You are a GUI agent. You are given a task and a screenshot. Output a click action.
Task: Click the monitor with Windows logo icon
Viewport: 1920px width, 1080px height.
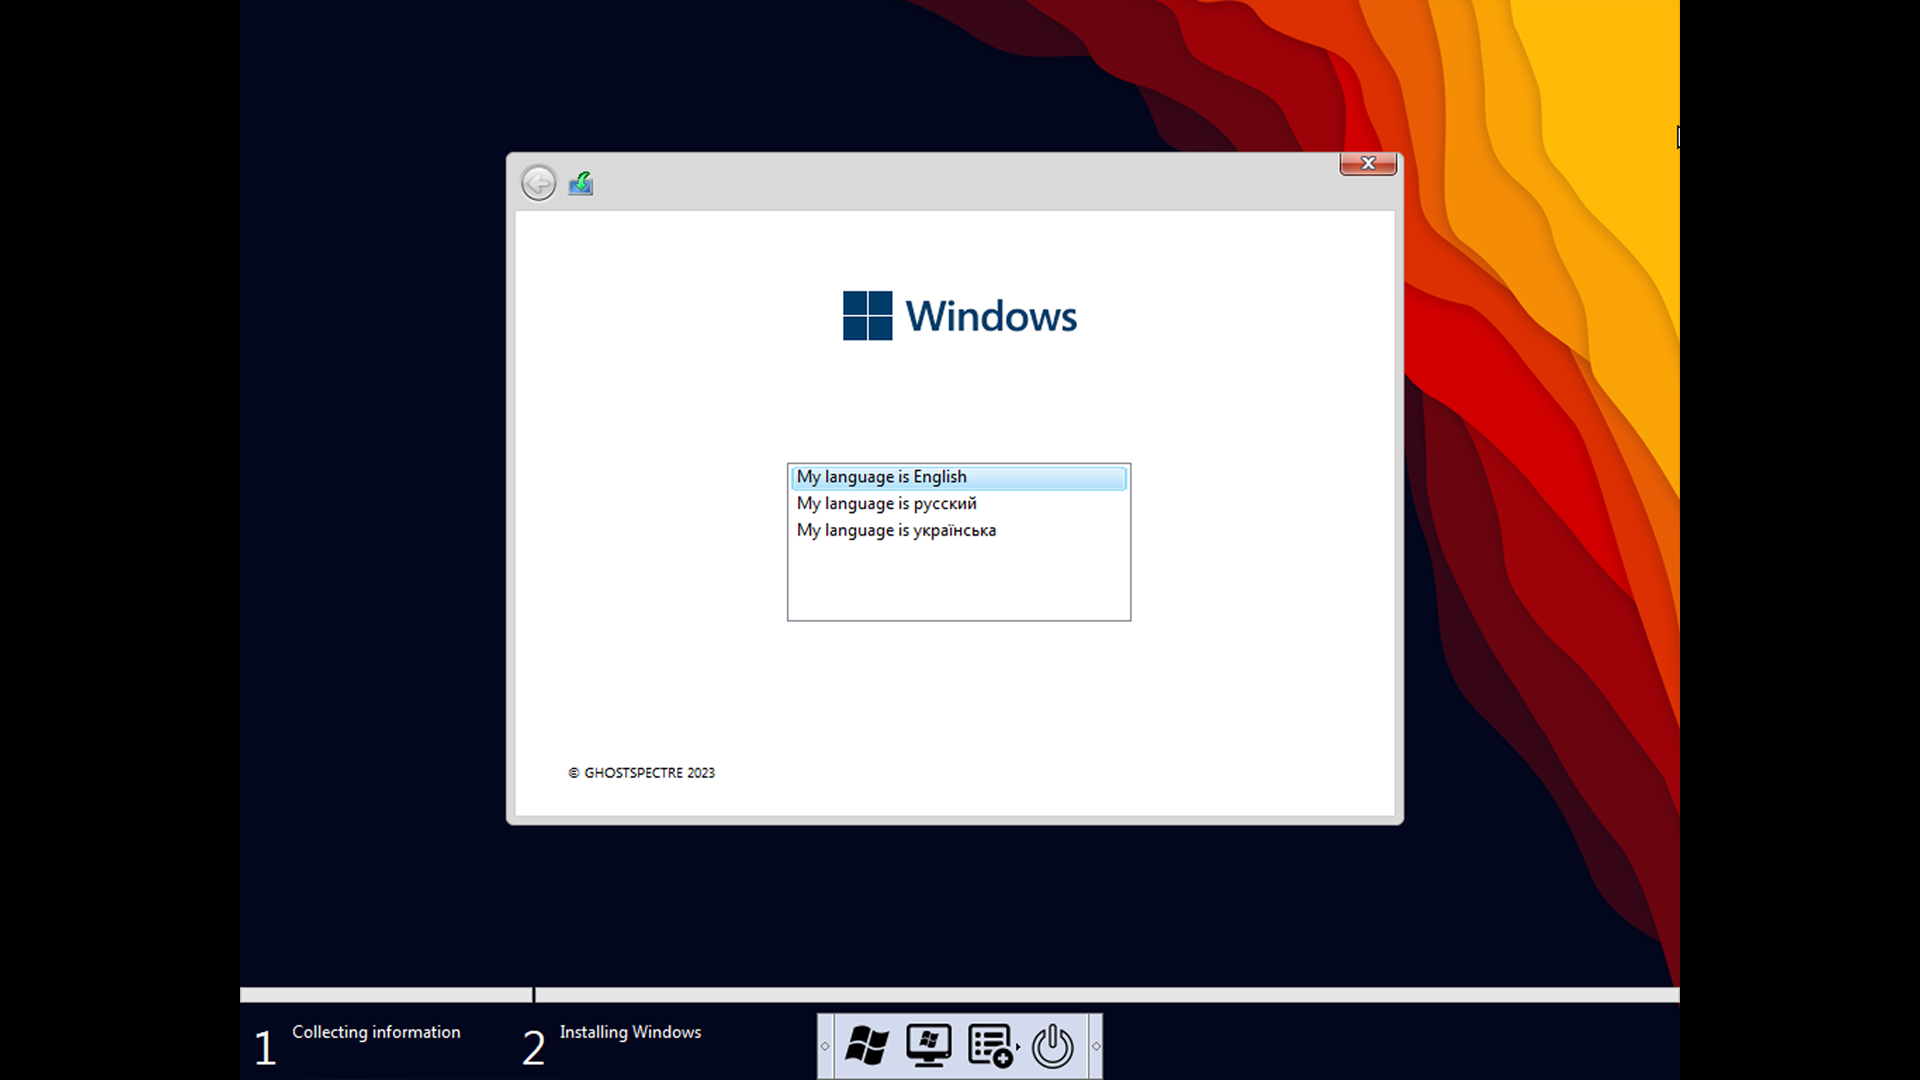(x=928, y=1046)
